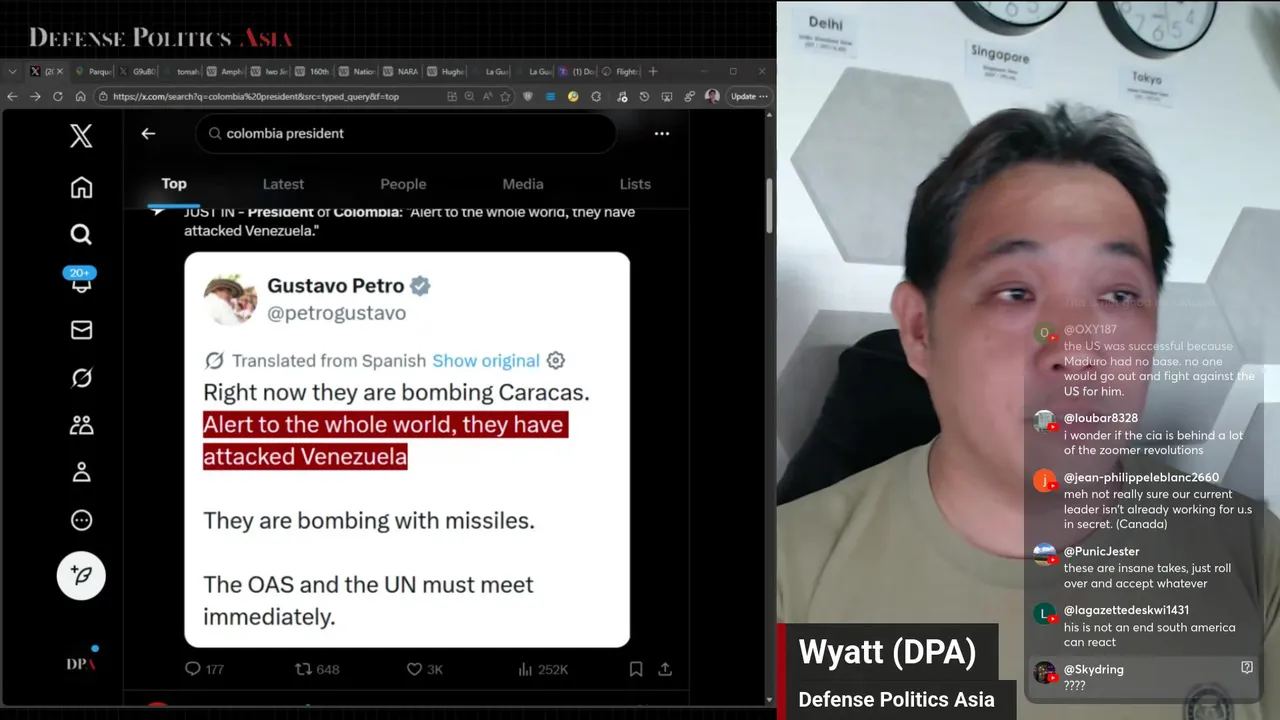Click chat username @PunicJester
The width and height of the screenshot is (1280, 720).
[1101, 551]
